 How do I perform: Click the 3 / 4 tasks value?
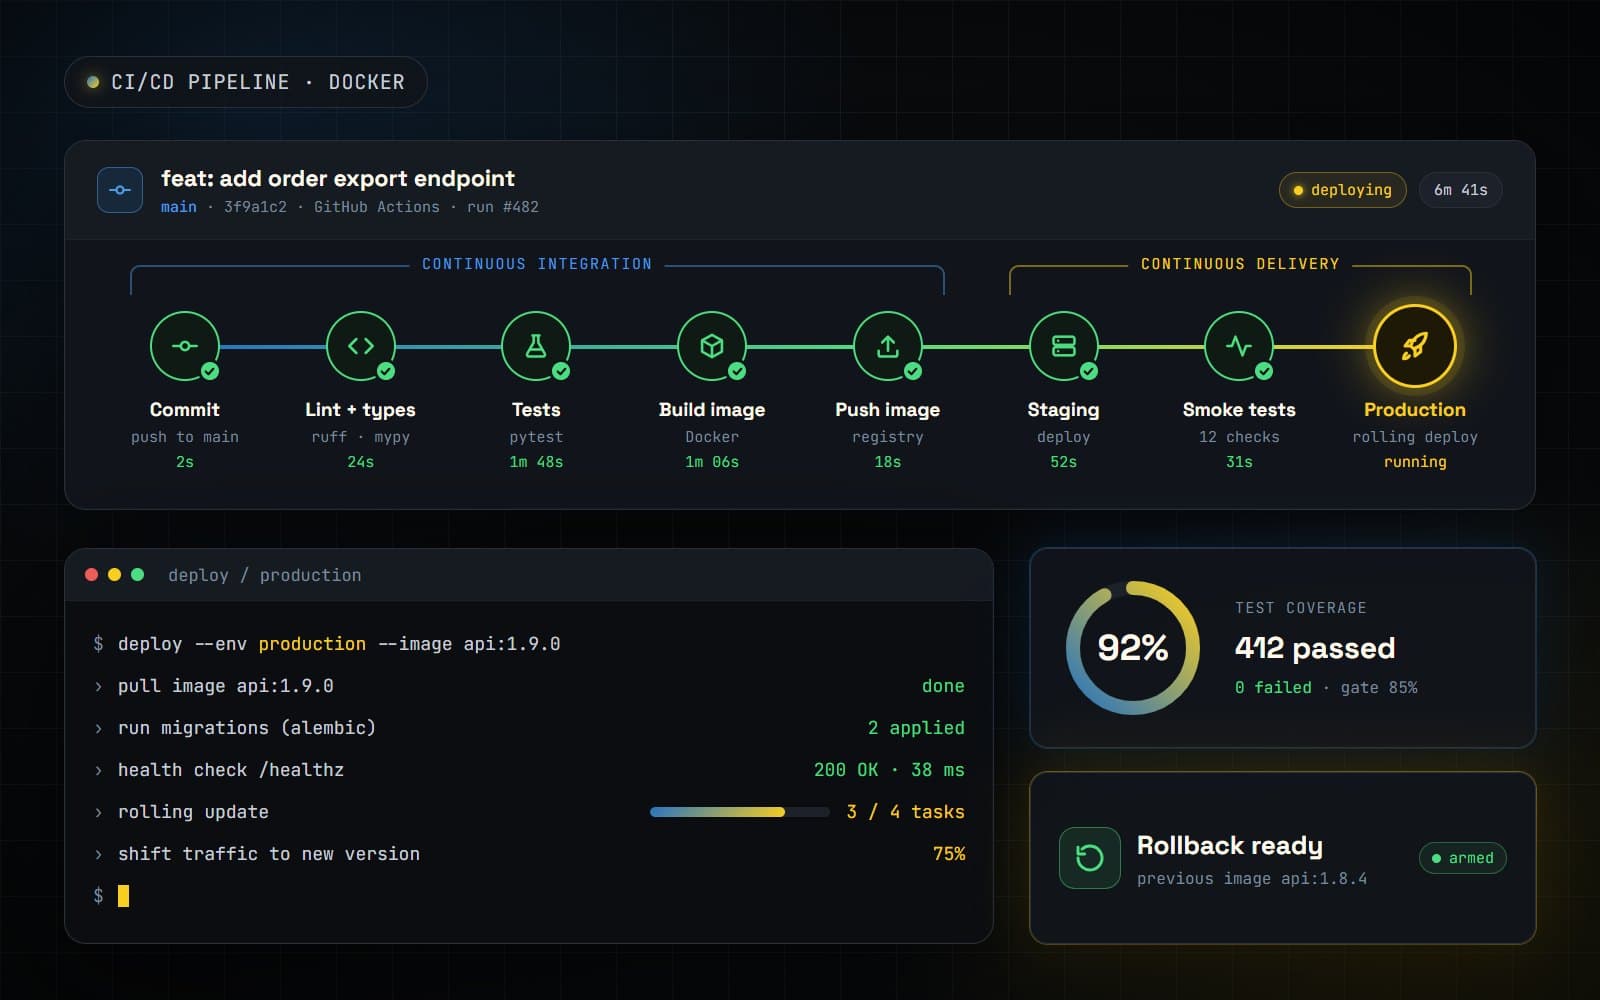(906, 812)
